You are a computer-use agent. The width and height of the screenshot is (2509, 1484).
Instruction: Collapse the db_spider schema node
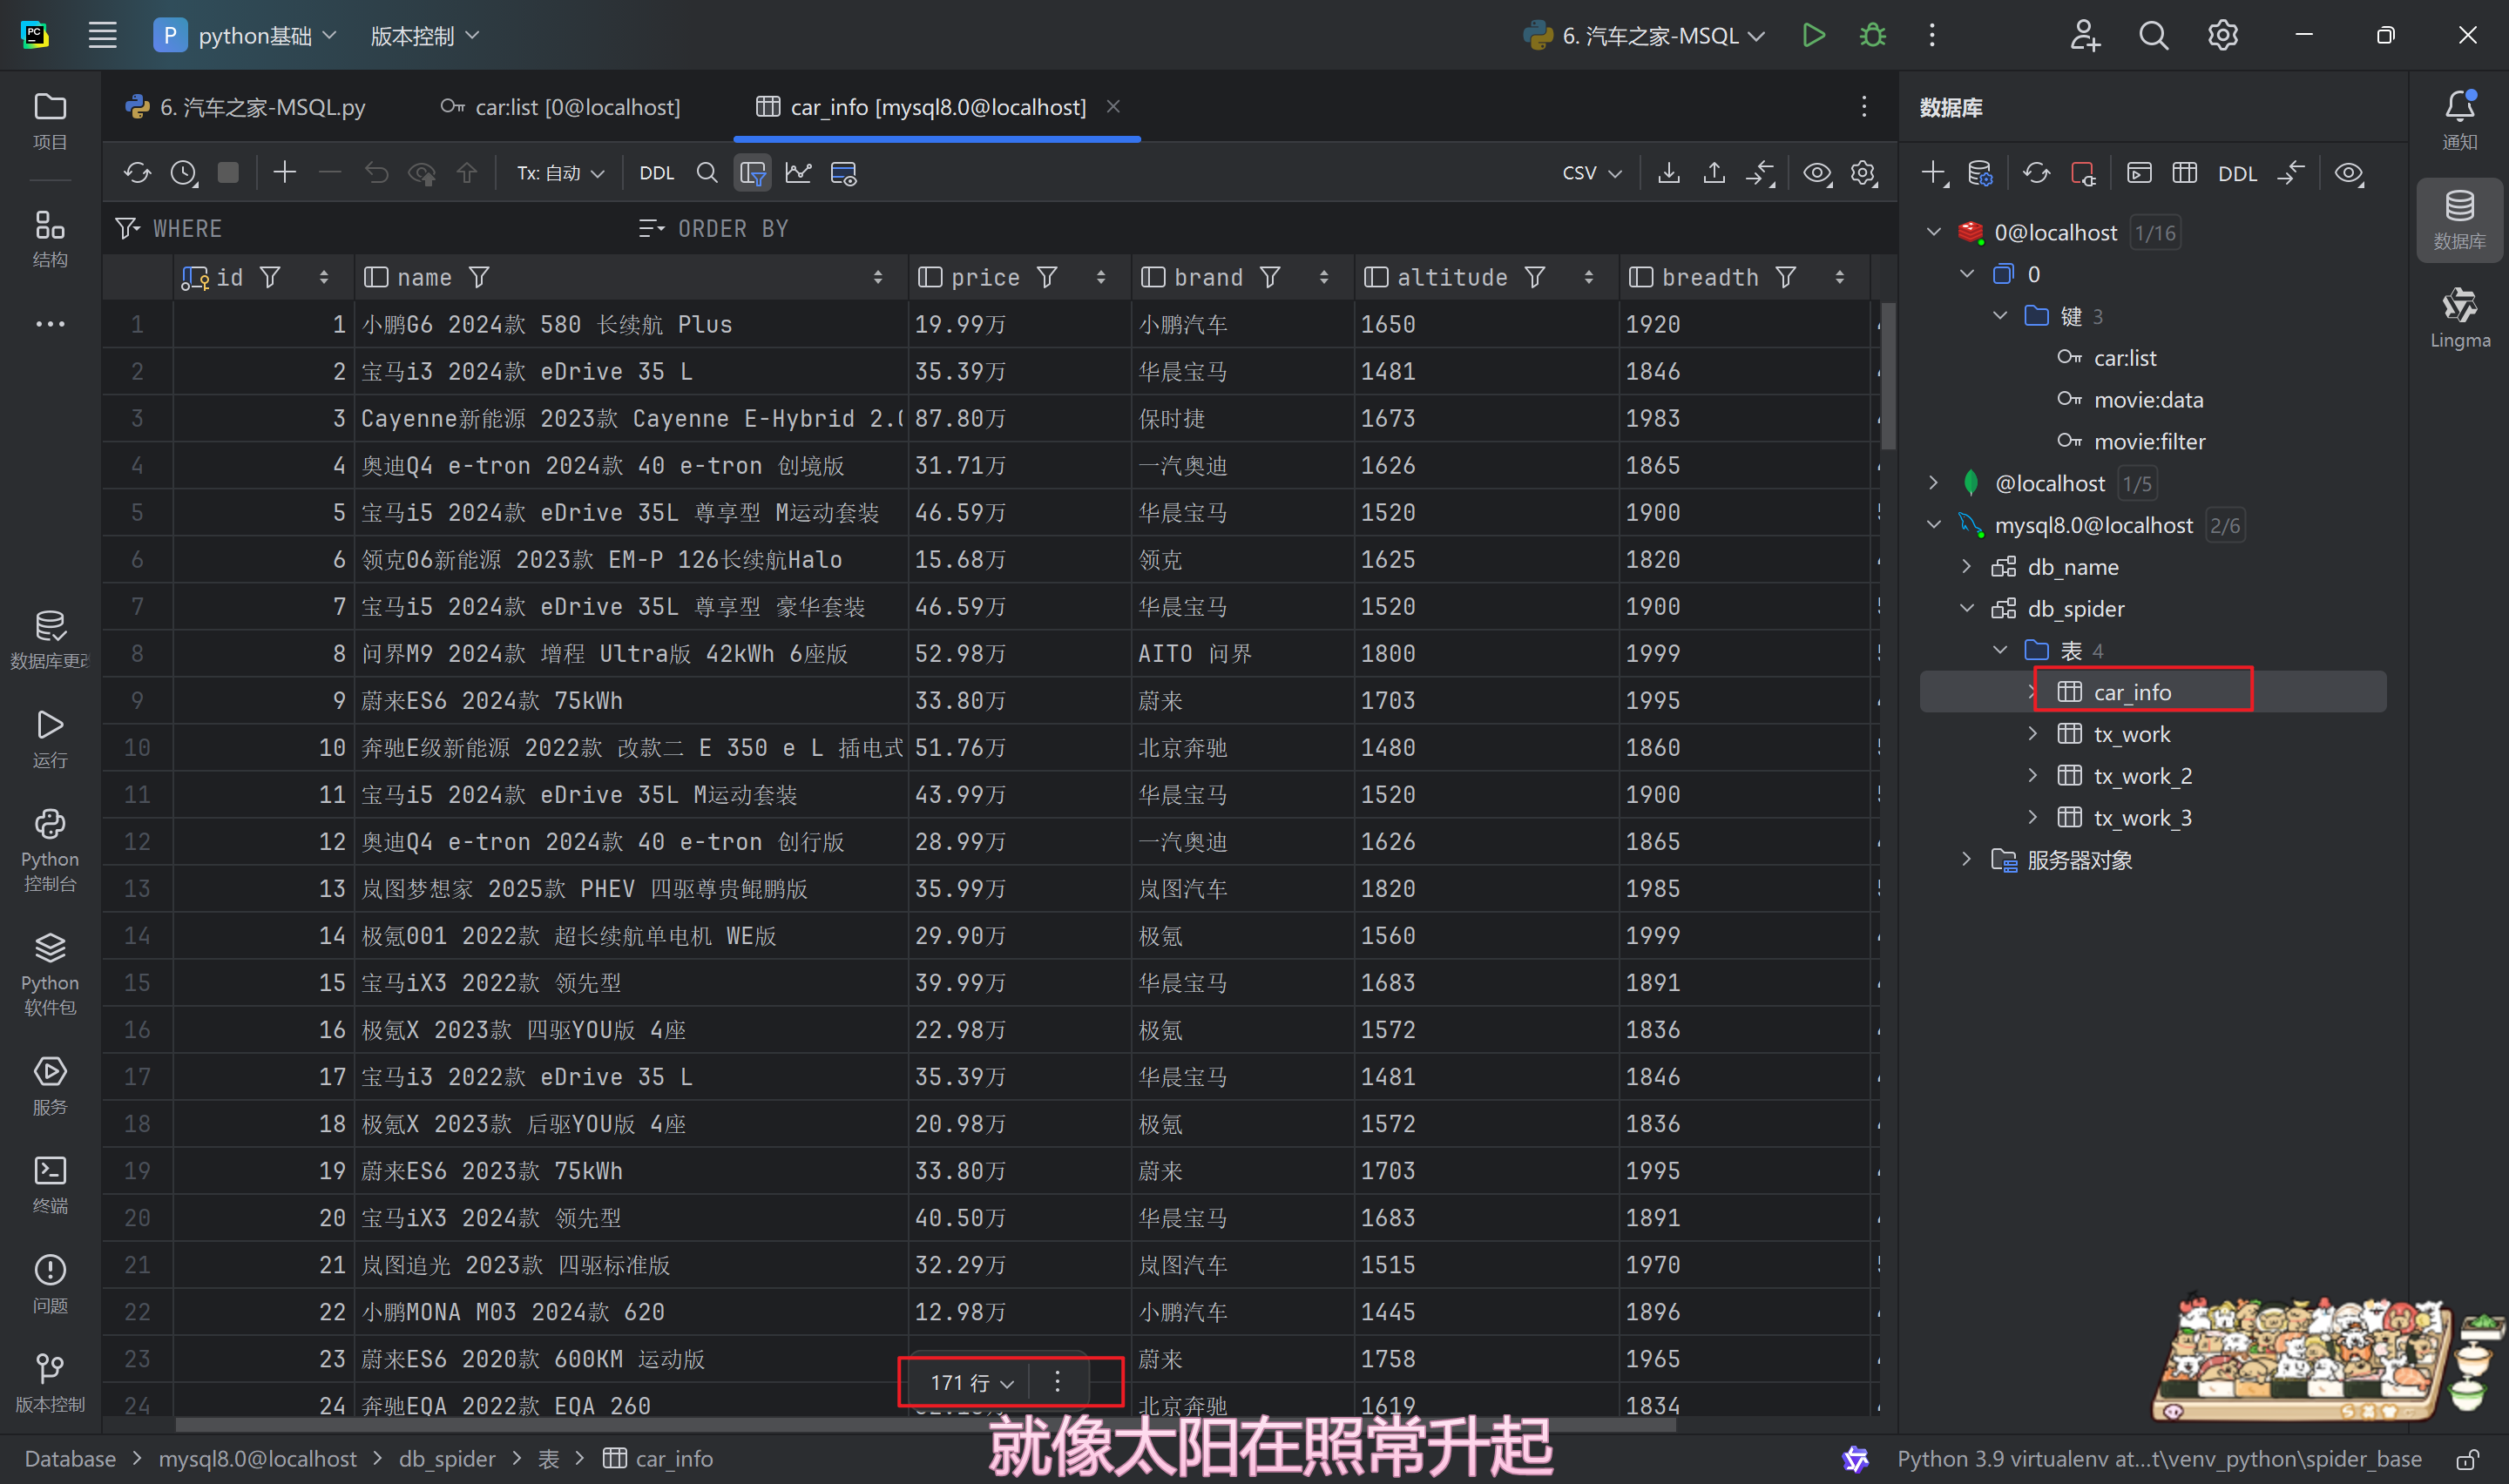point(1966,608)
